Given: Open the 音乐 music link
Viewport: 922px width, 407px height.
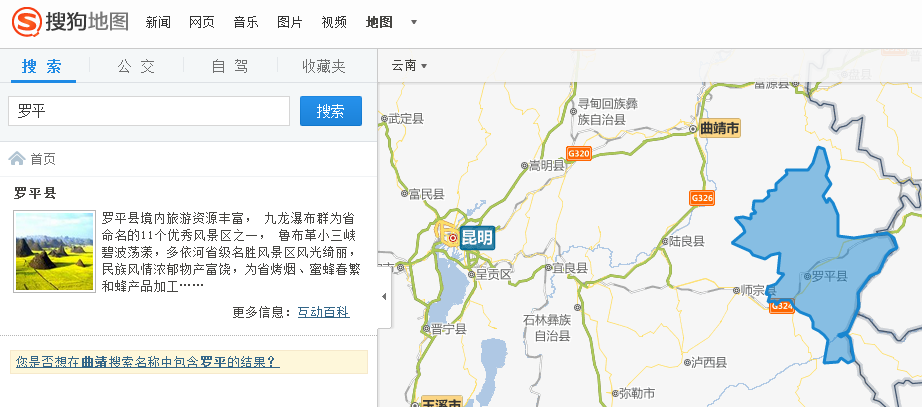Looking at the screenshot, I should pos(246,22).
